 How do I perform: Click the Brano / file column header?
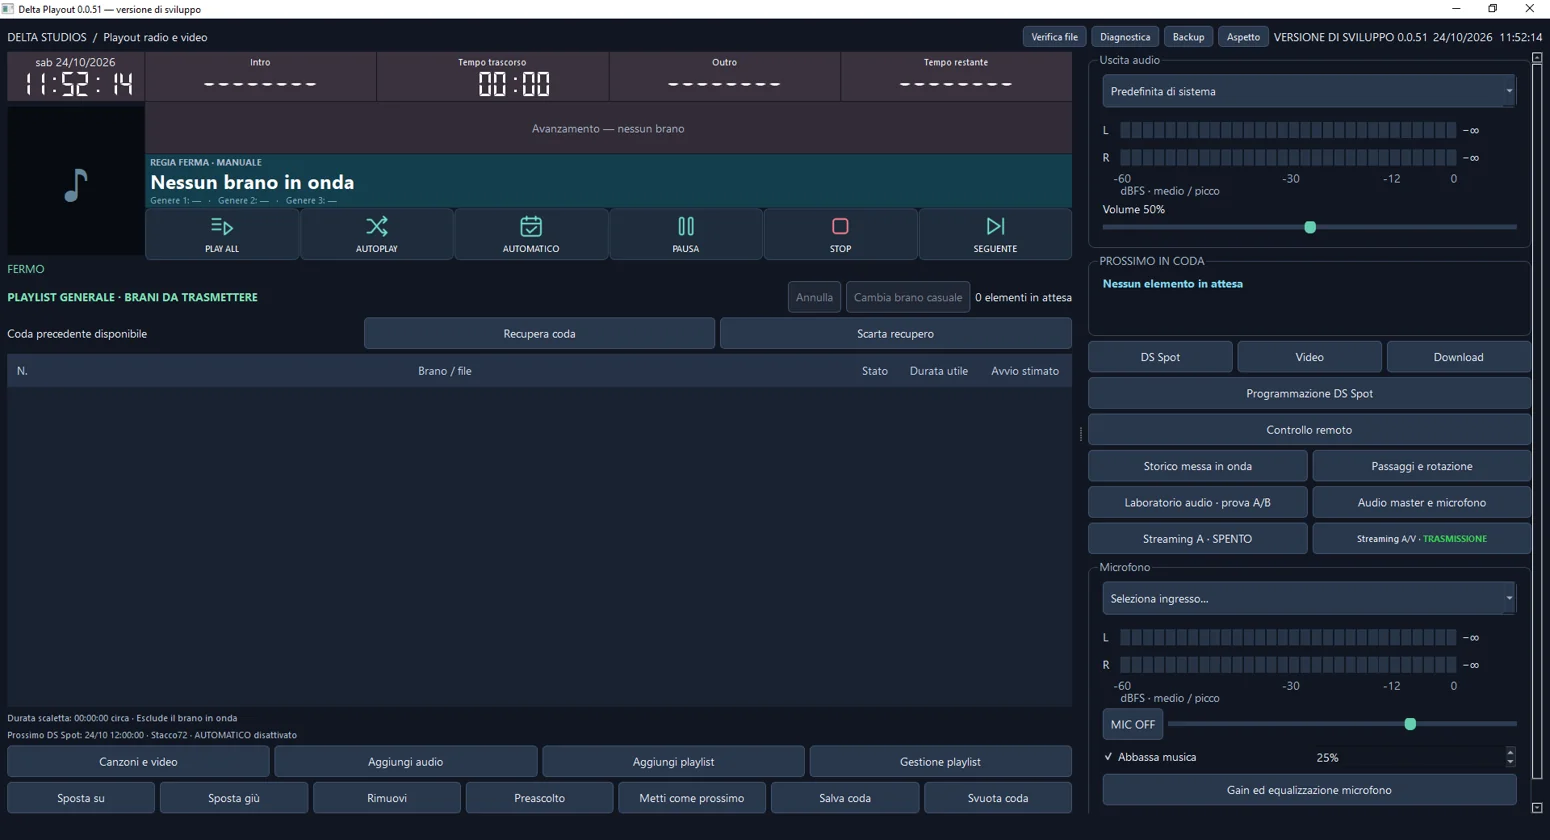[x=444, y=371]
